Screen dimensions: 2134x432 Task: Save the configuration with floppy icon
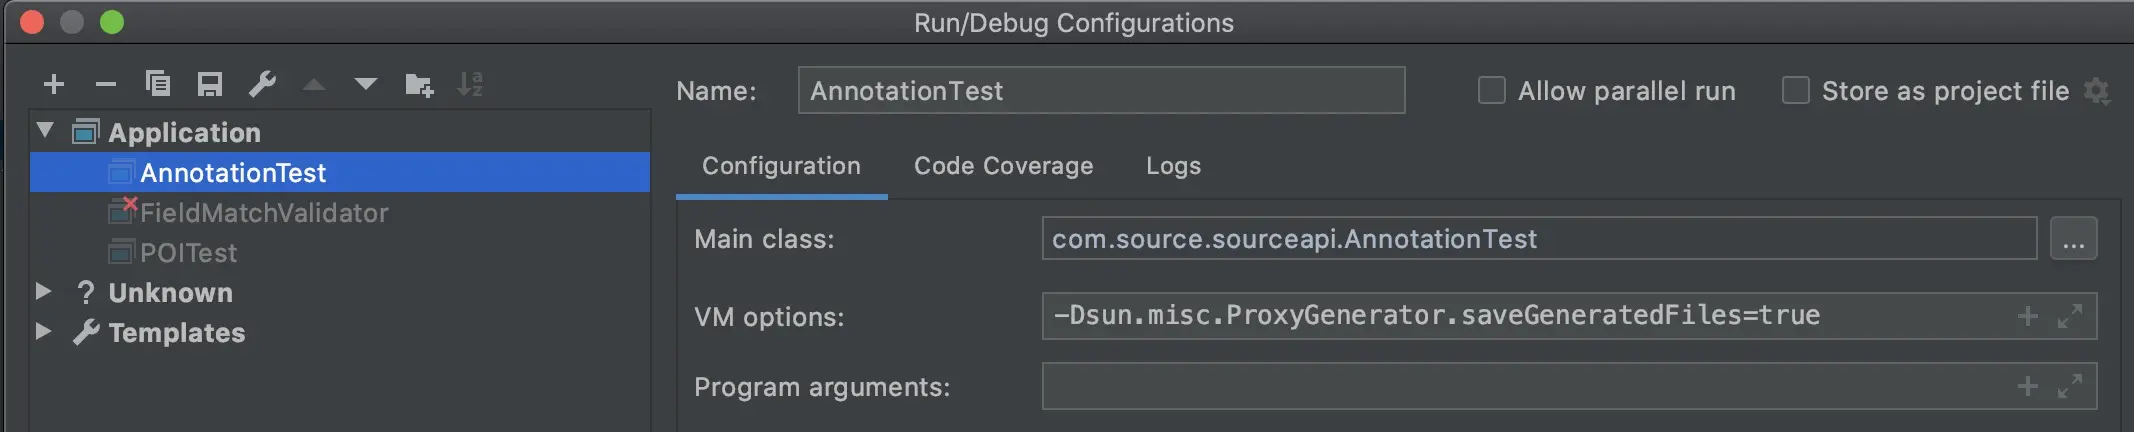pyautogui.click(x=210, y=84)
